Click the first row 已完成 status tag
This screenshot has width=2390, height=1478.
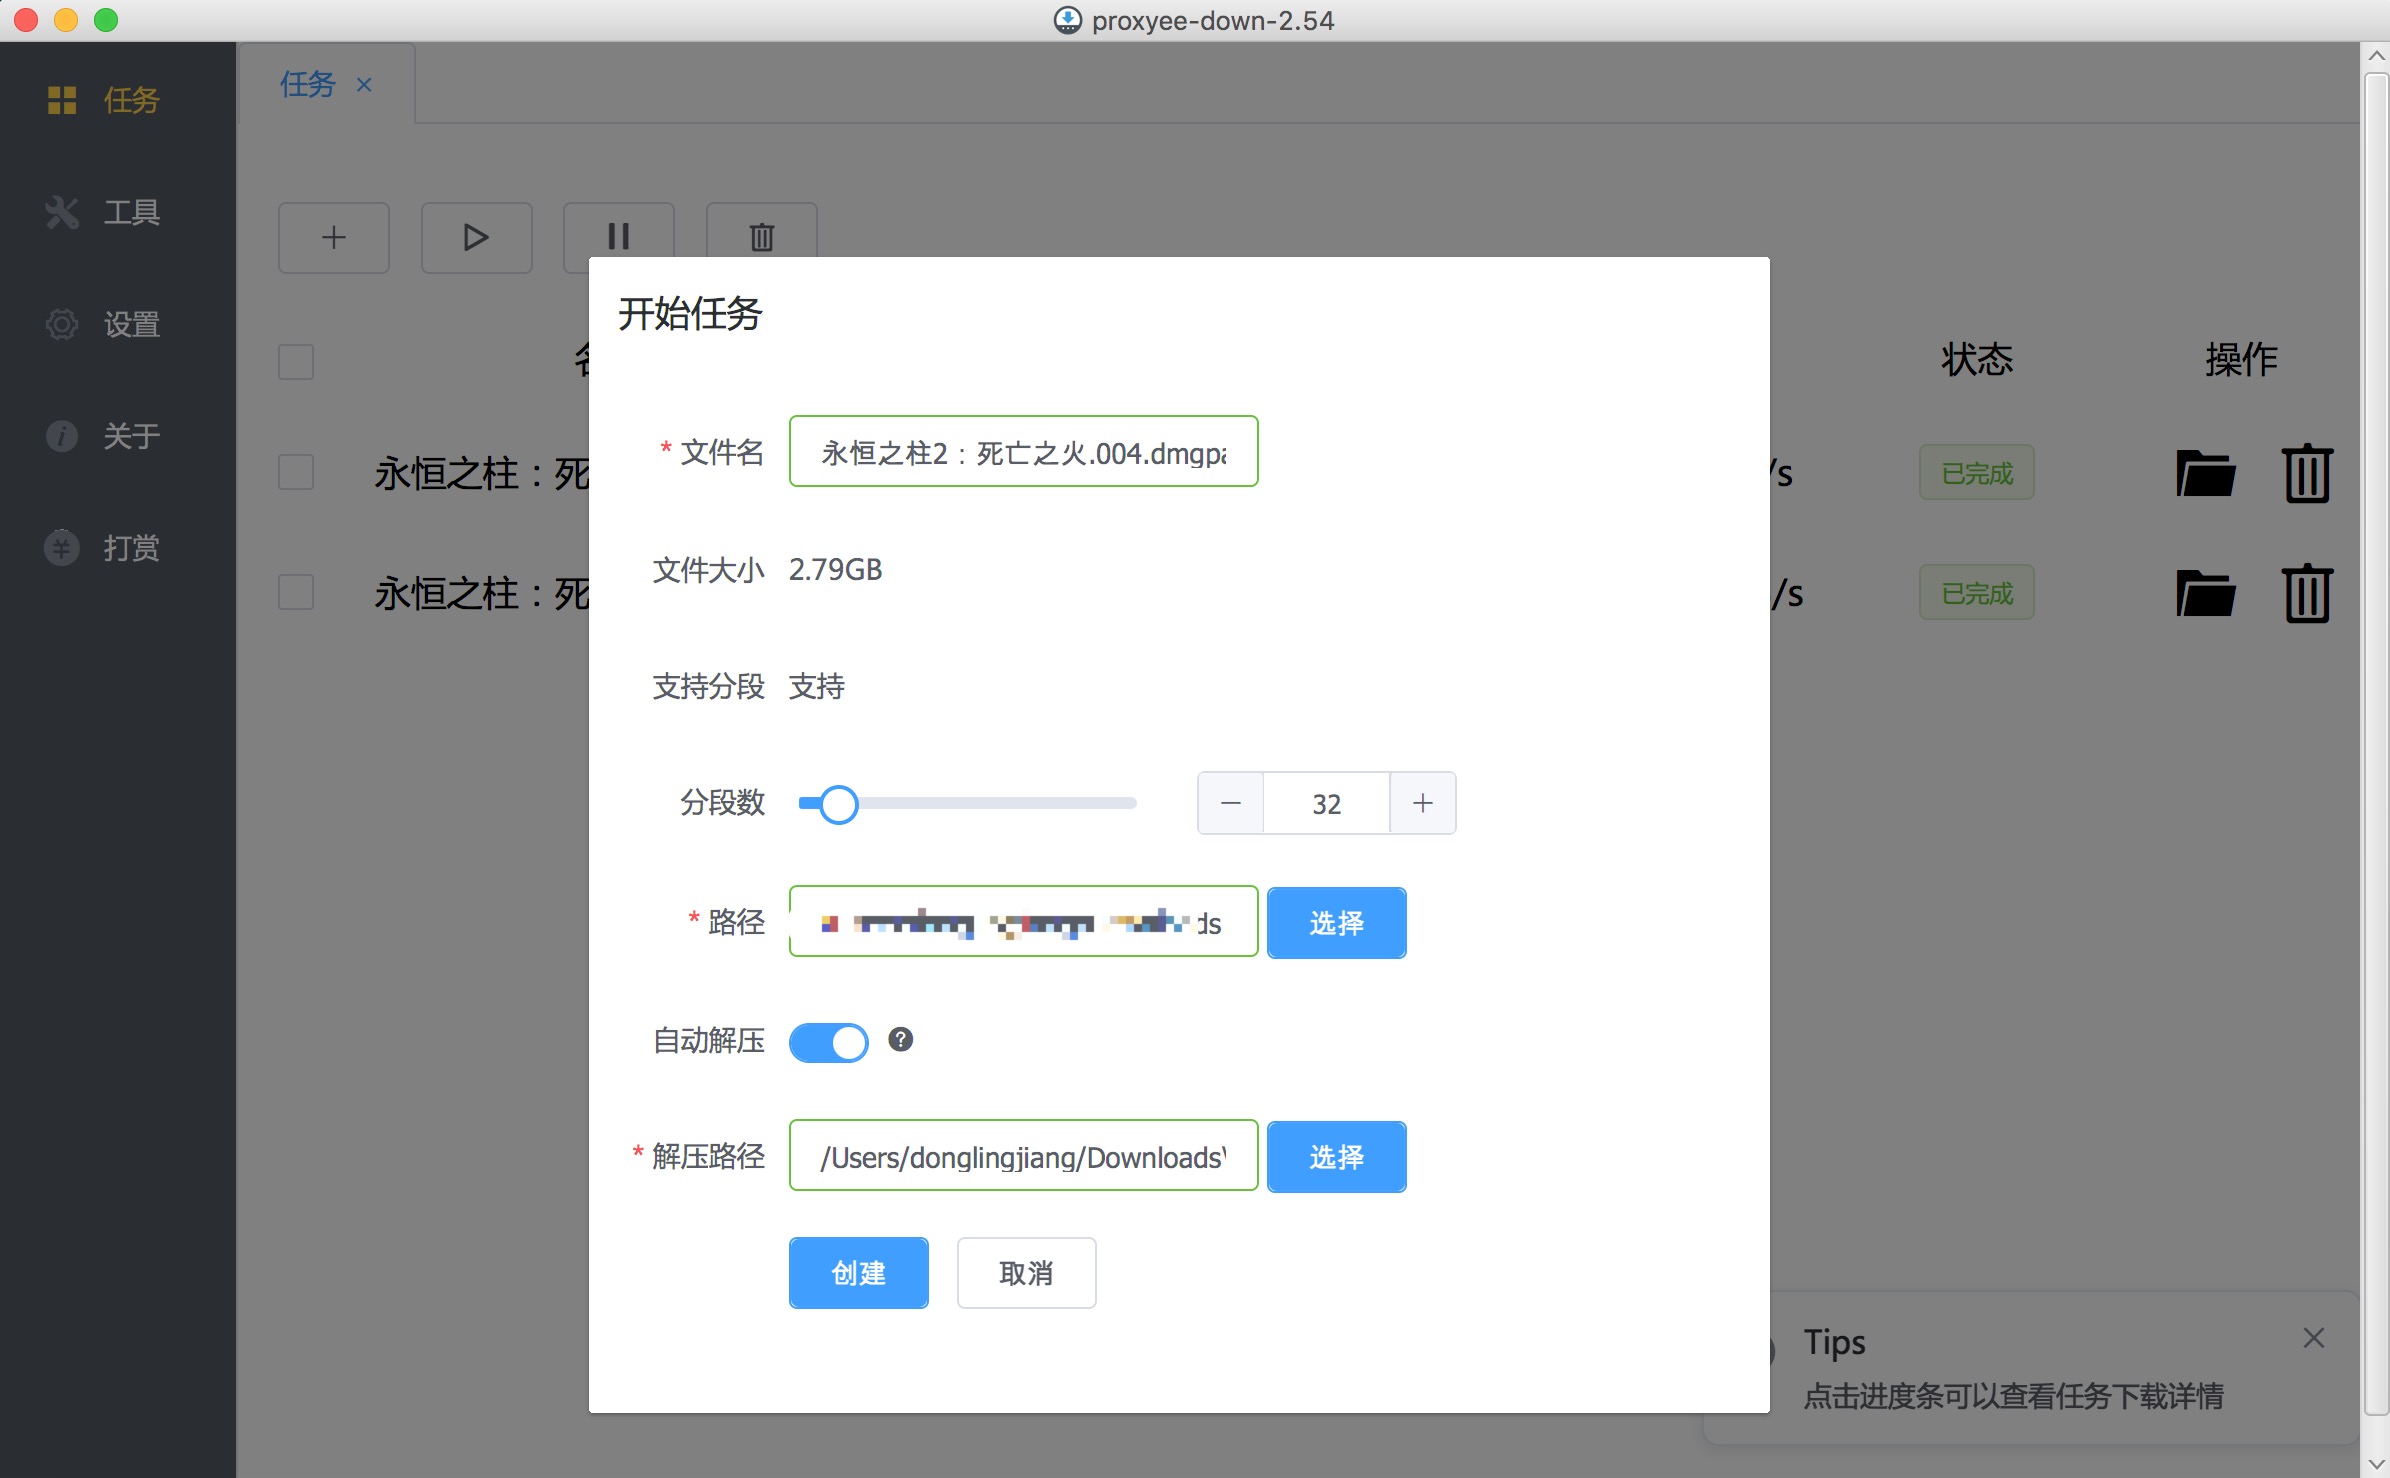[1976, 473]
